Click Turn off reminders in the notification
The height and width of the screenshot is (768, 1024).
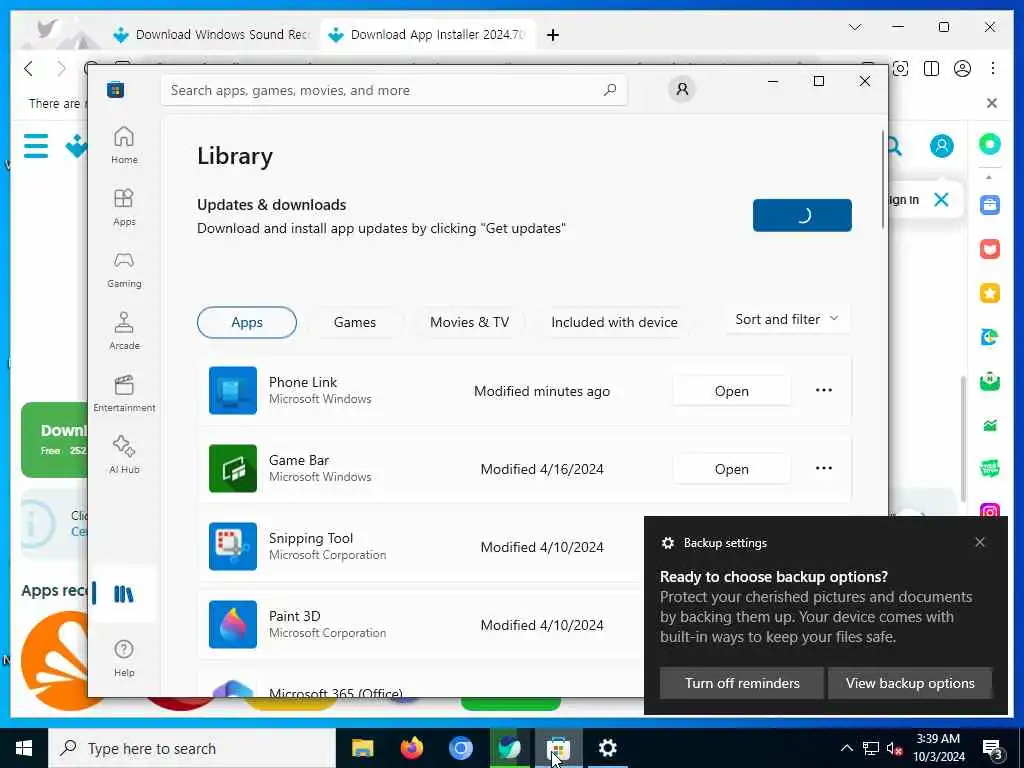pos(742,682)
